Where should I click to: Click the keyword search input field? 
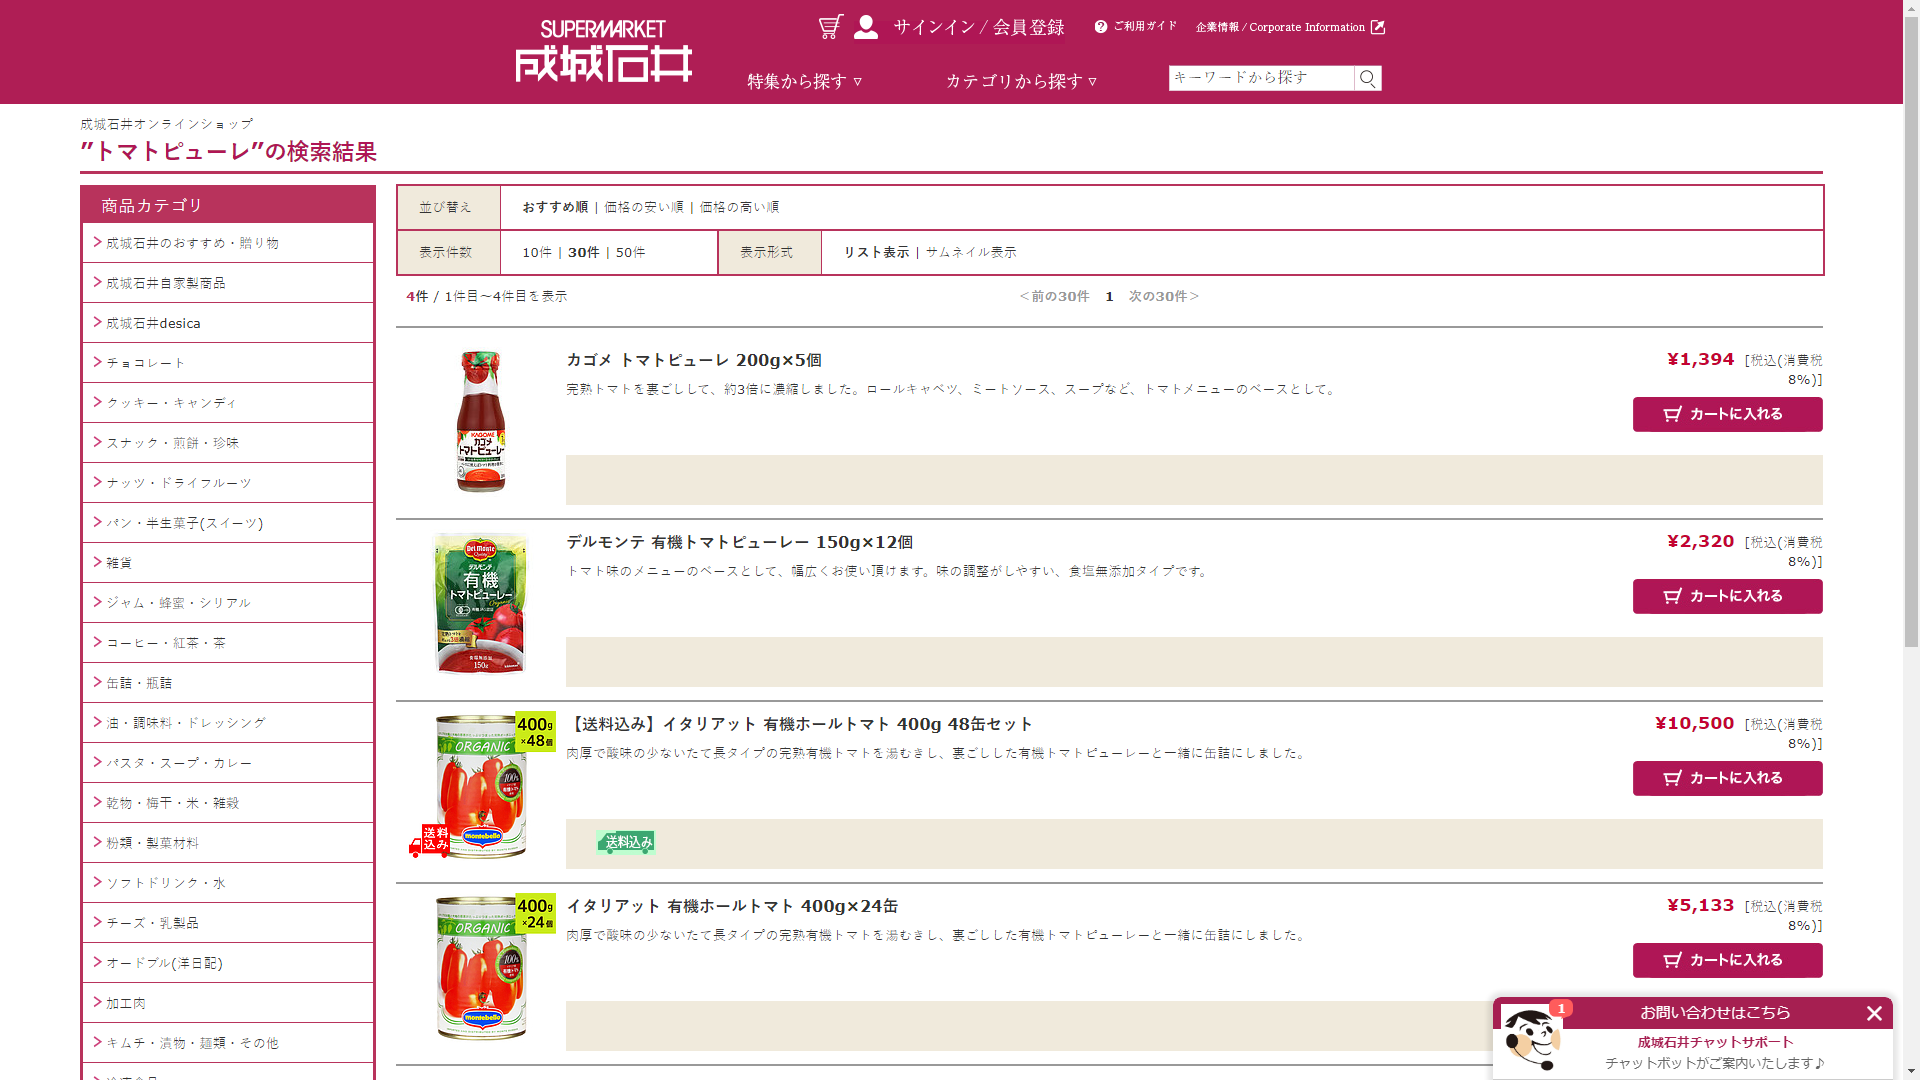click(x=1260, y=78)
